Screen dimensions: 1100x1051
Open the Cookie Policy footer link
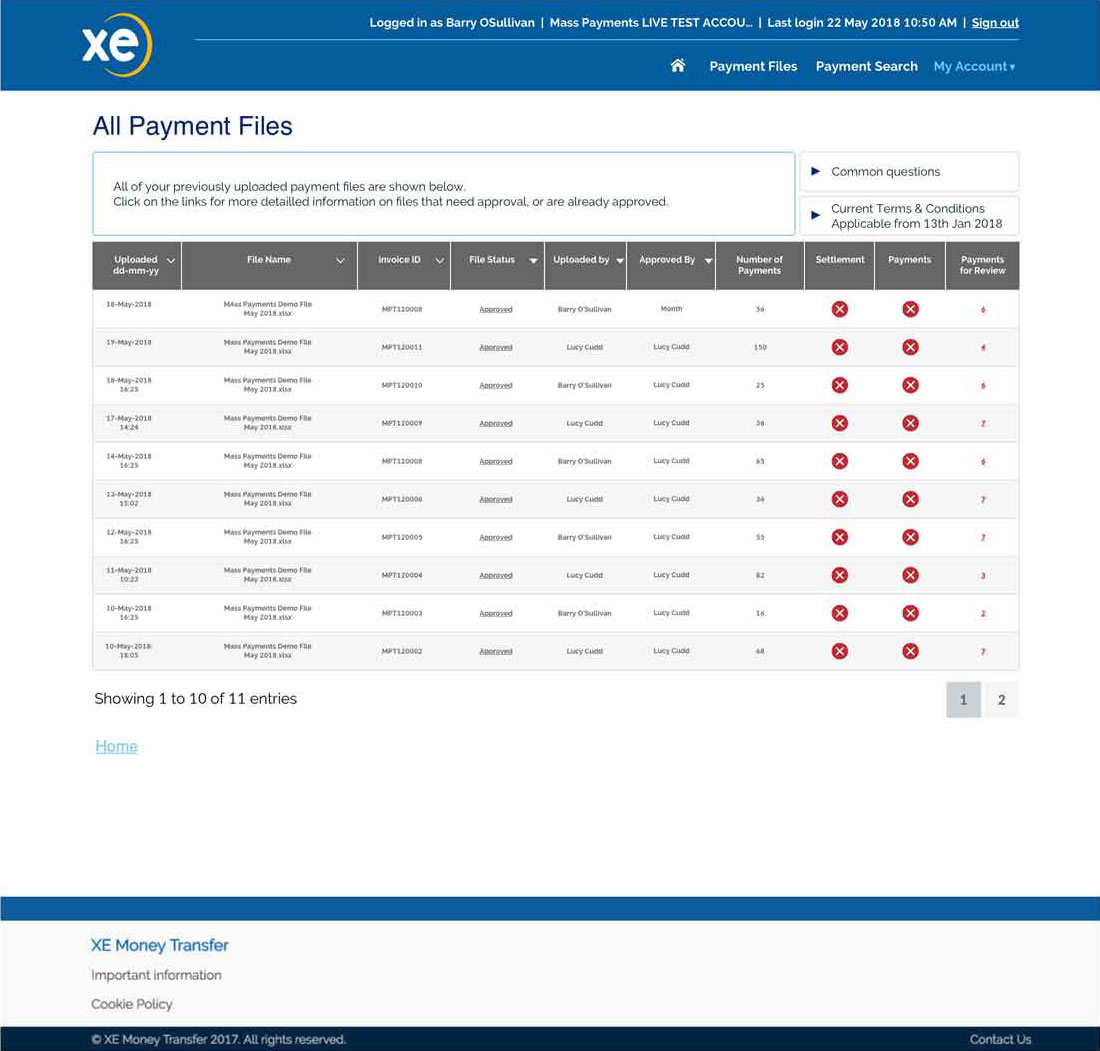click(x=132, y=1004)
